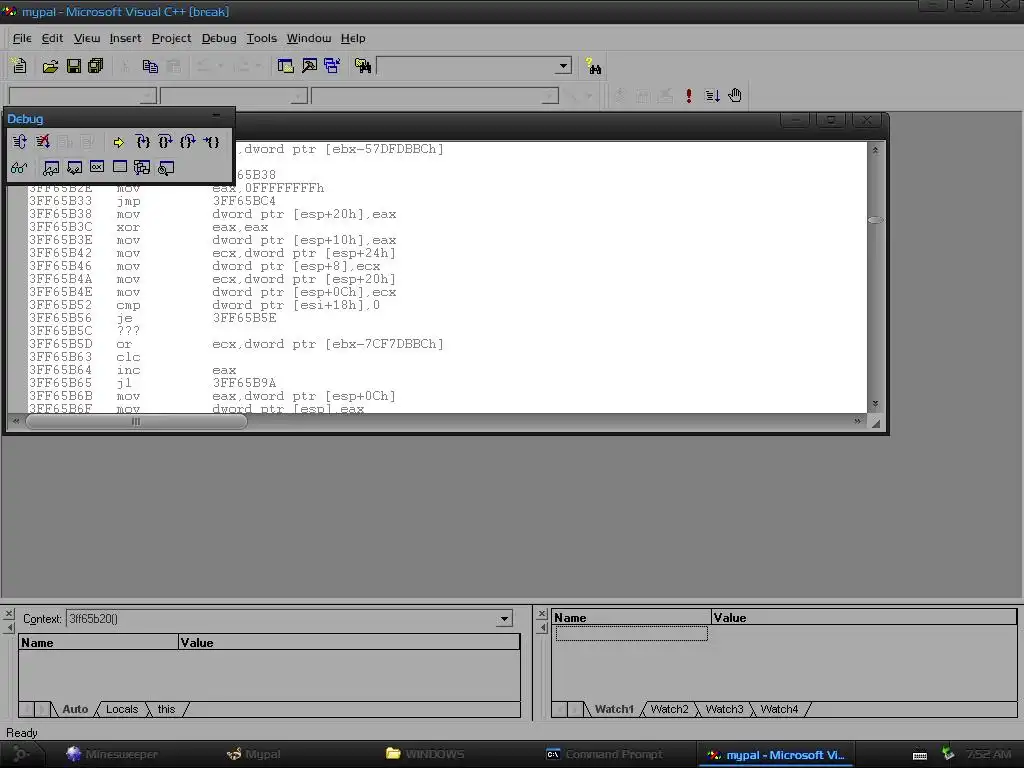Click Restart icon in Debug toolbar
The height and width of the screenshot is (768, 1024).
tap(20, 142)
